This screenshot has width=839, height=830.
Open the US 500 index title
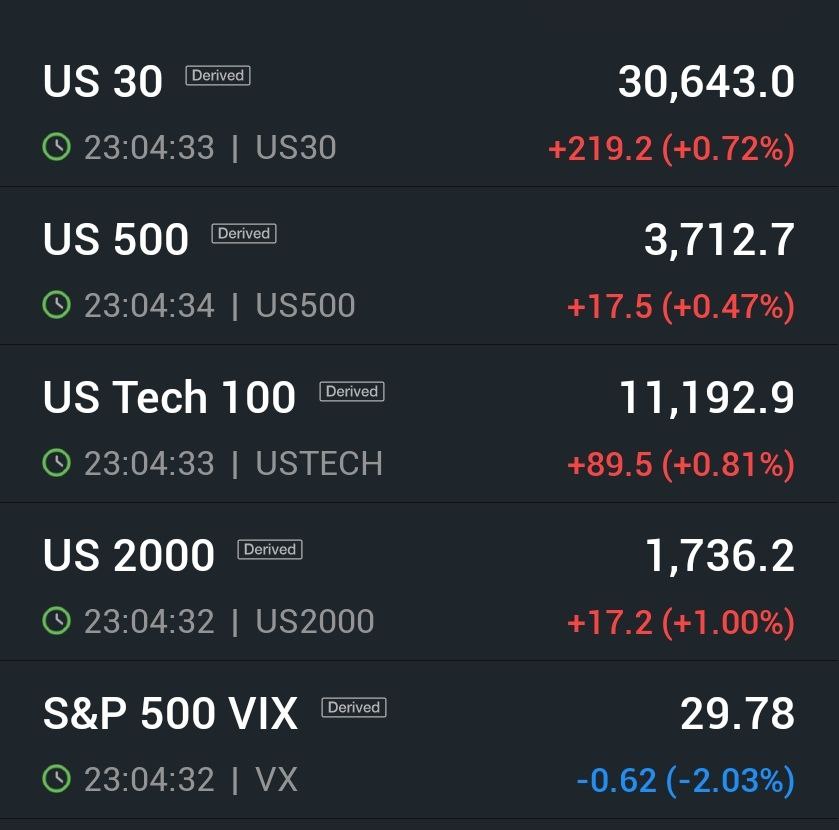116,239
